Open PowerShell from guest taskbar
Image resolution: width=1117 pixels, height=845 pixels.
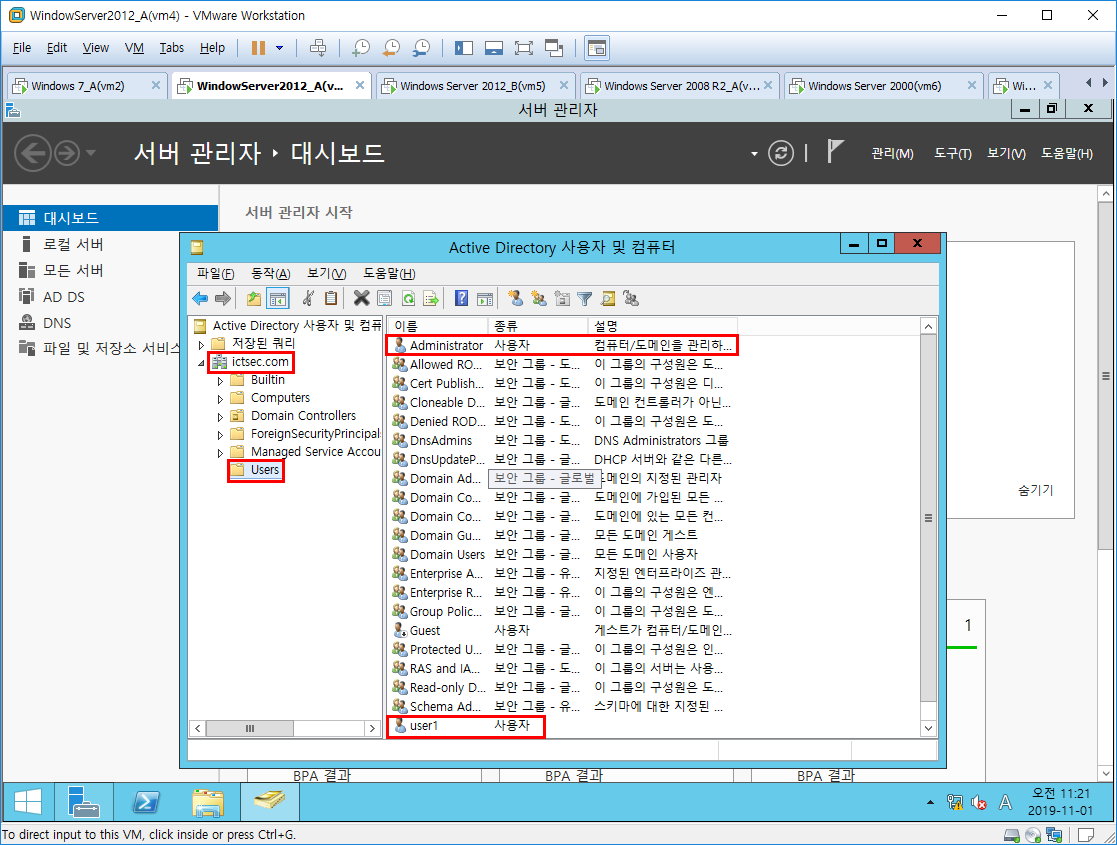(x=146, y=802)
